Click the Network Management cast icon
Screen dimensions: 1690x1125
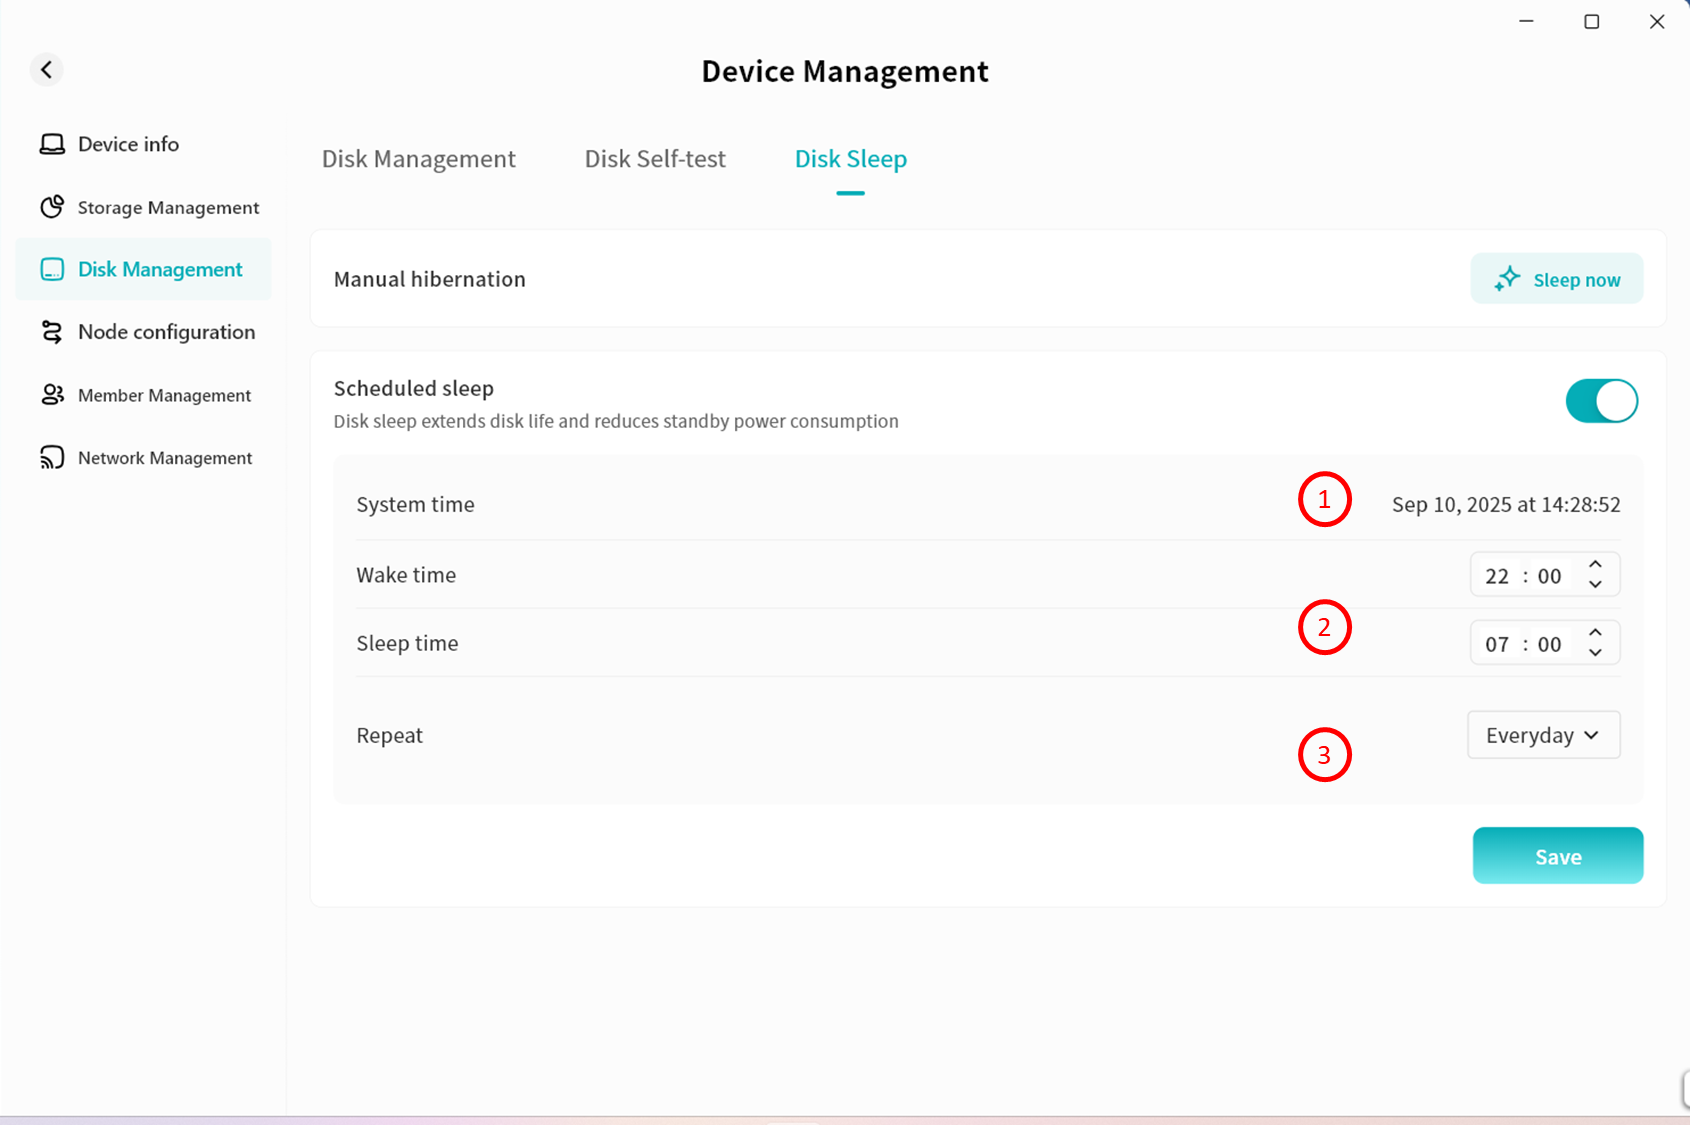[52, 458]
